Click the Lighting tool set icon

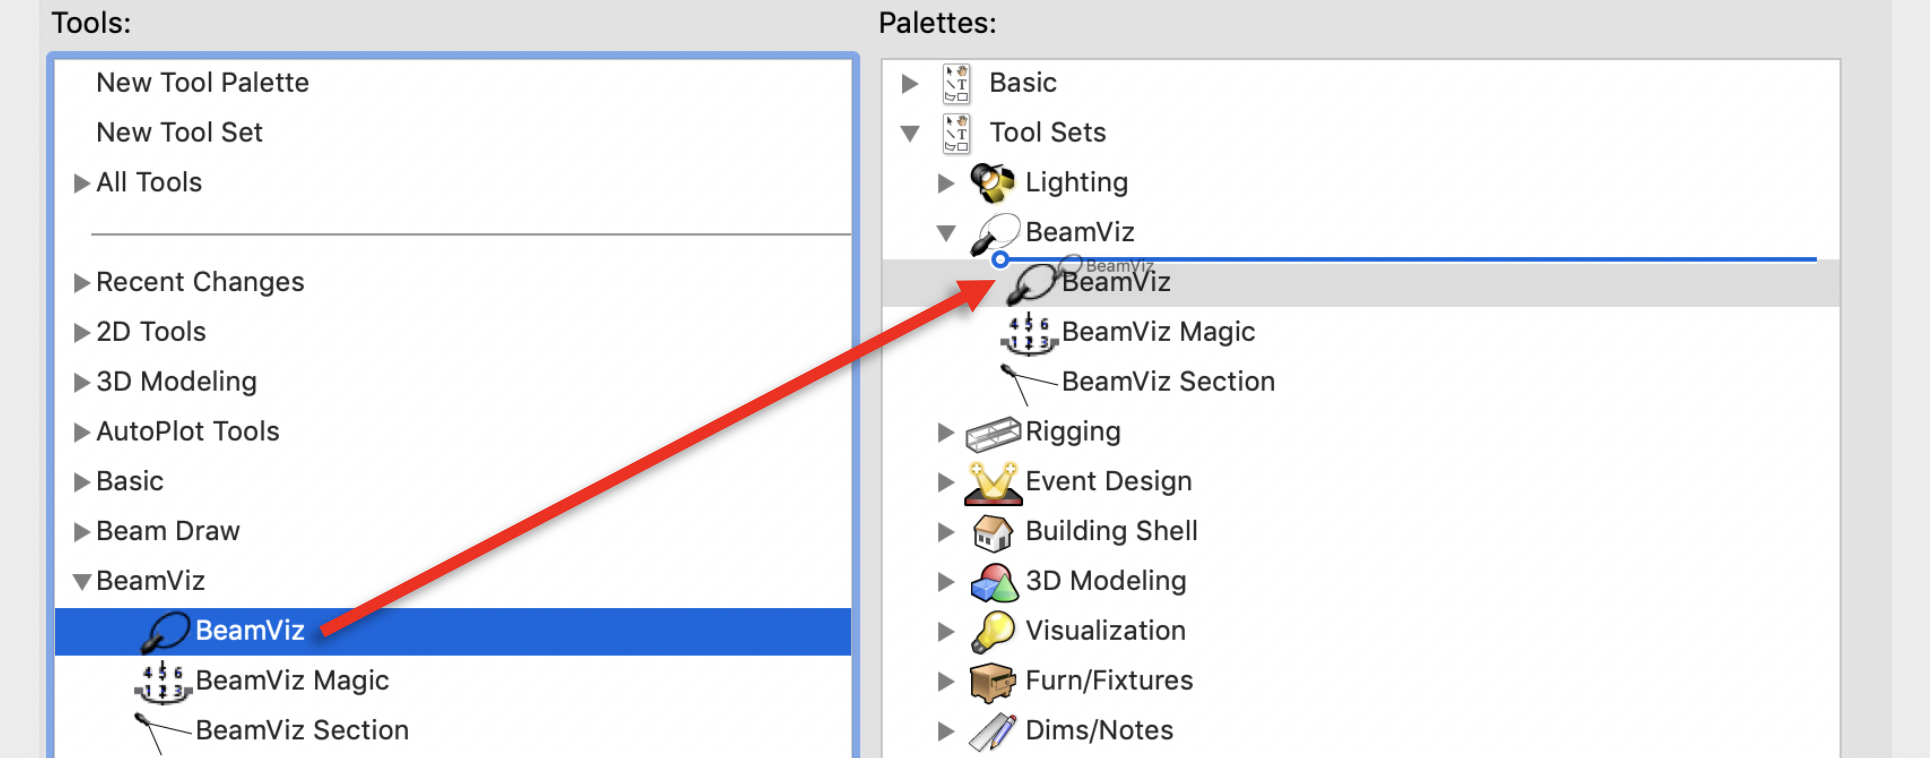click(993, 182)
